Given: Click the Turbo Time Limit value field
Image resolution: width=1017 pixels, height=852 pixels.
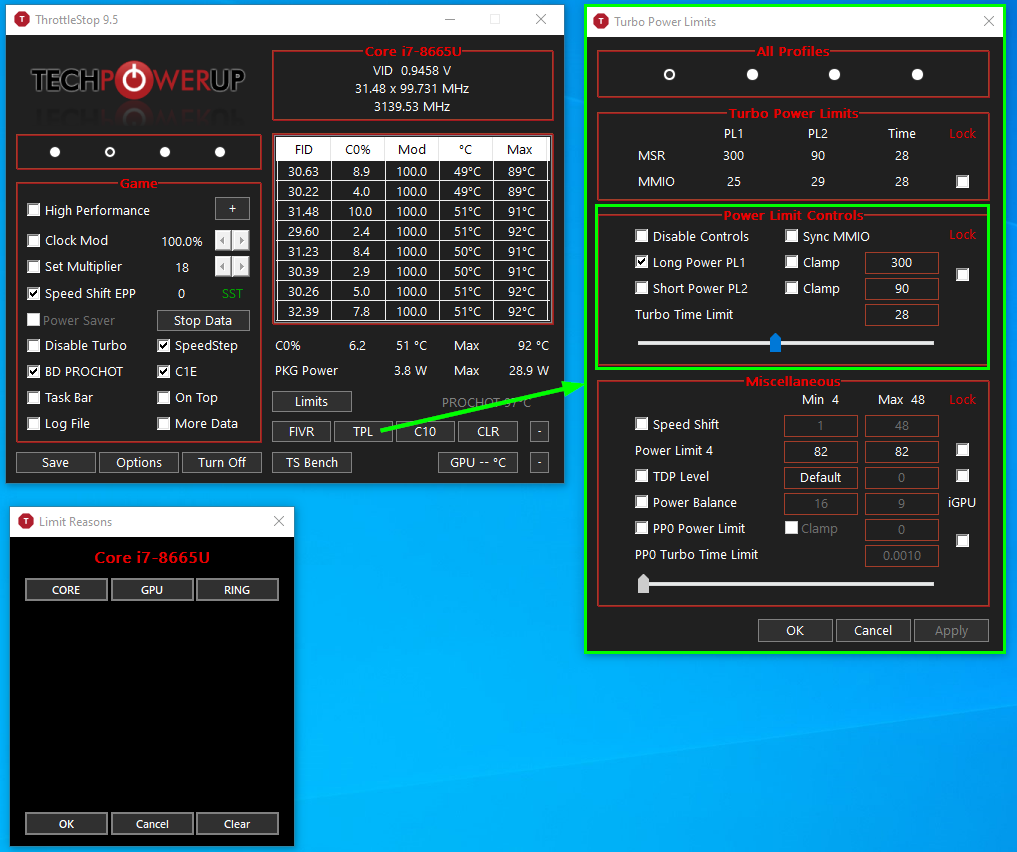Looking at the screenshot, I should pyautogui.click(x=902, y=314).
